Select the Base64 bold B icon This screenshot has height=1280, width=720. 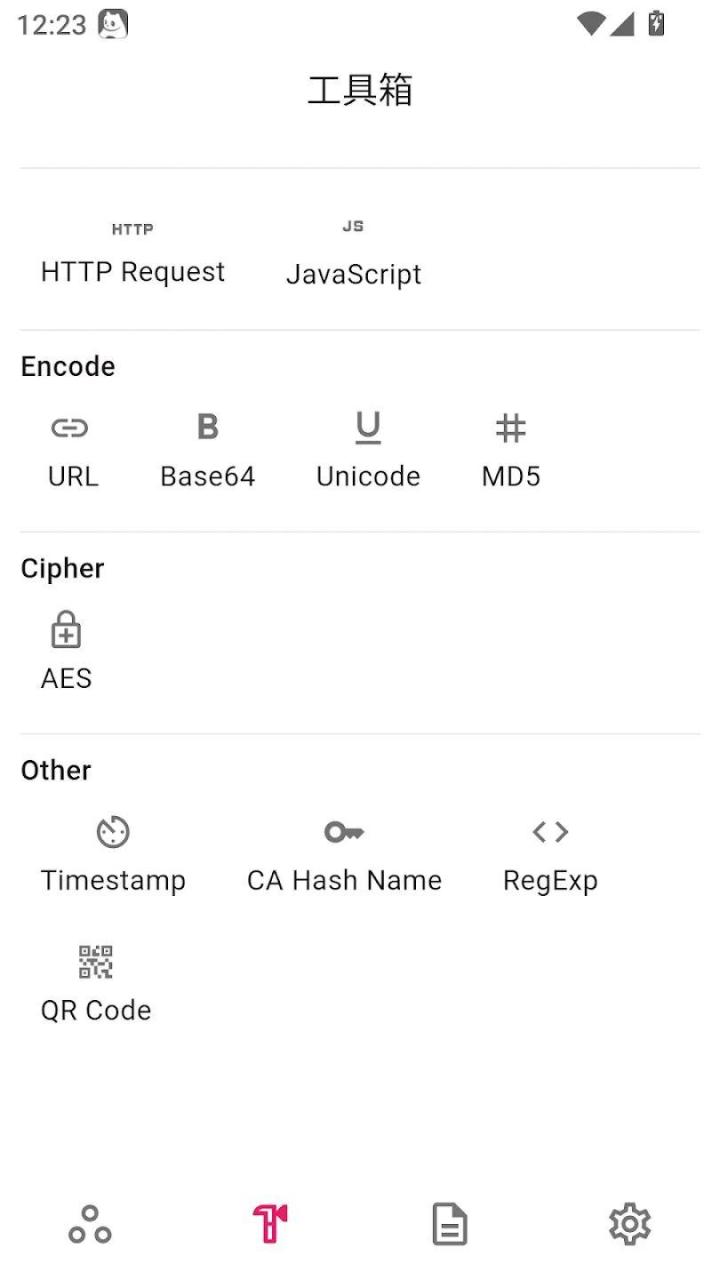[x=207, y=427]
